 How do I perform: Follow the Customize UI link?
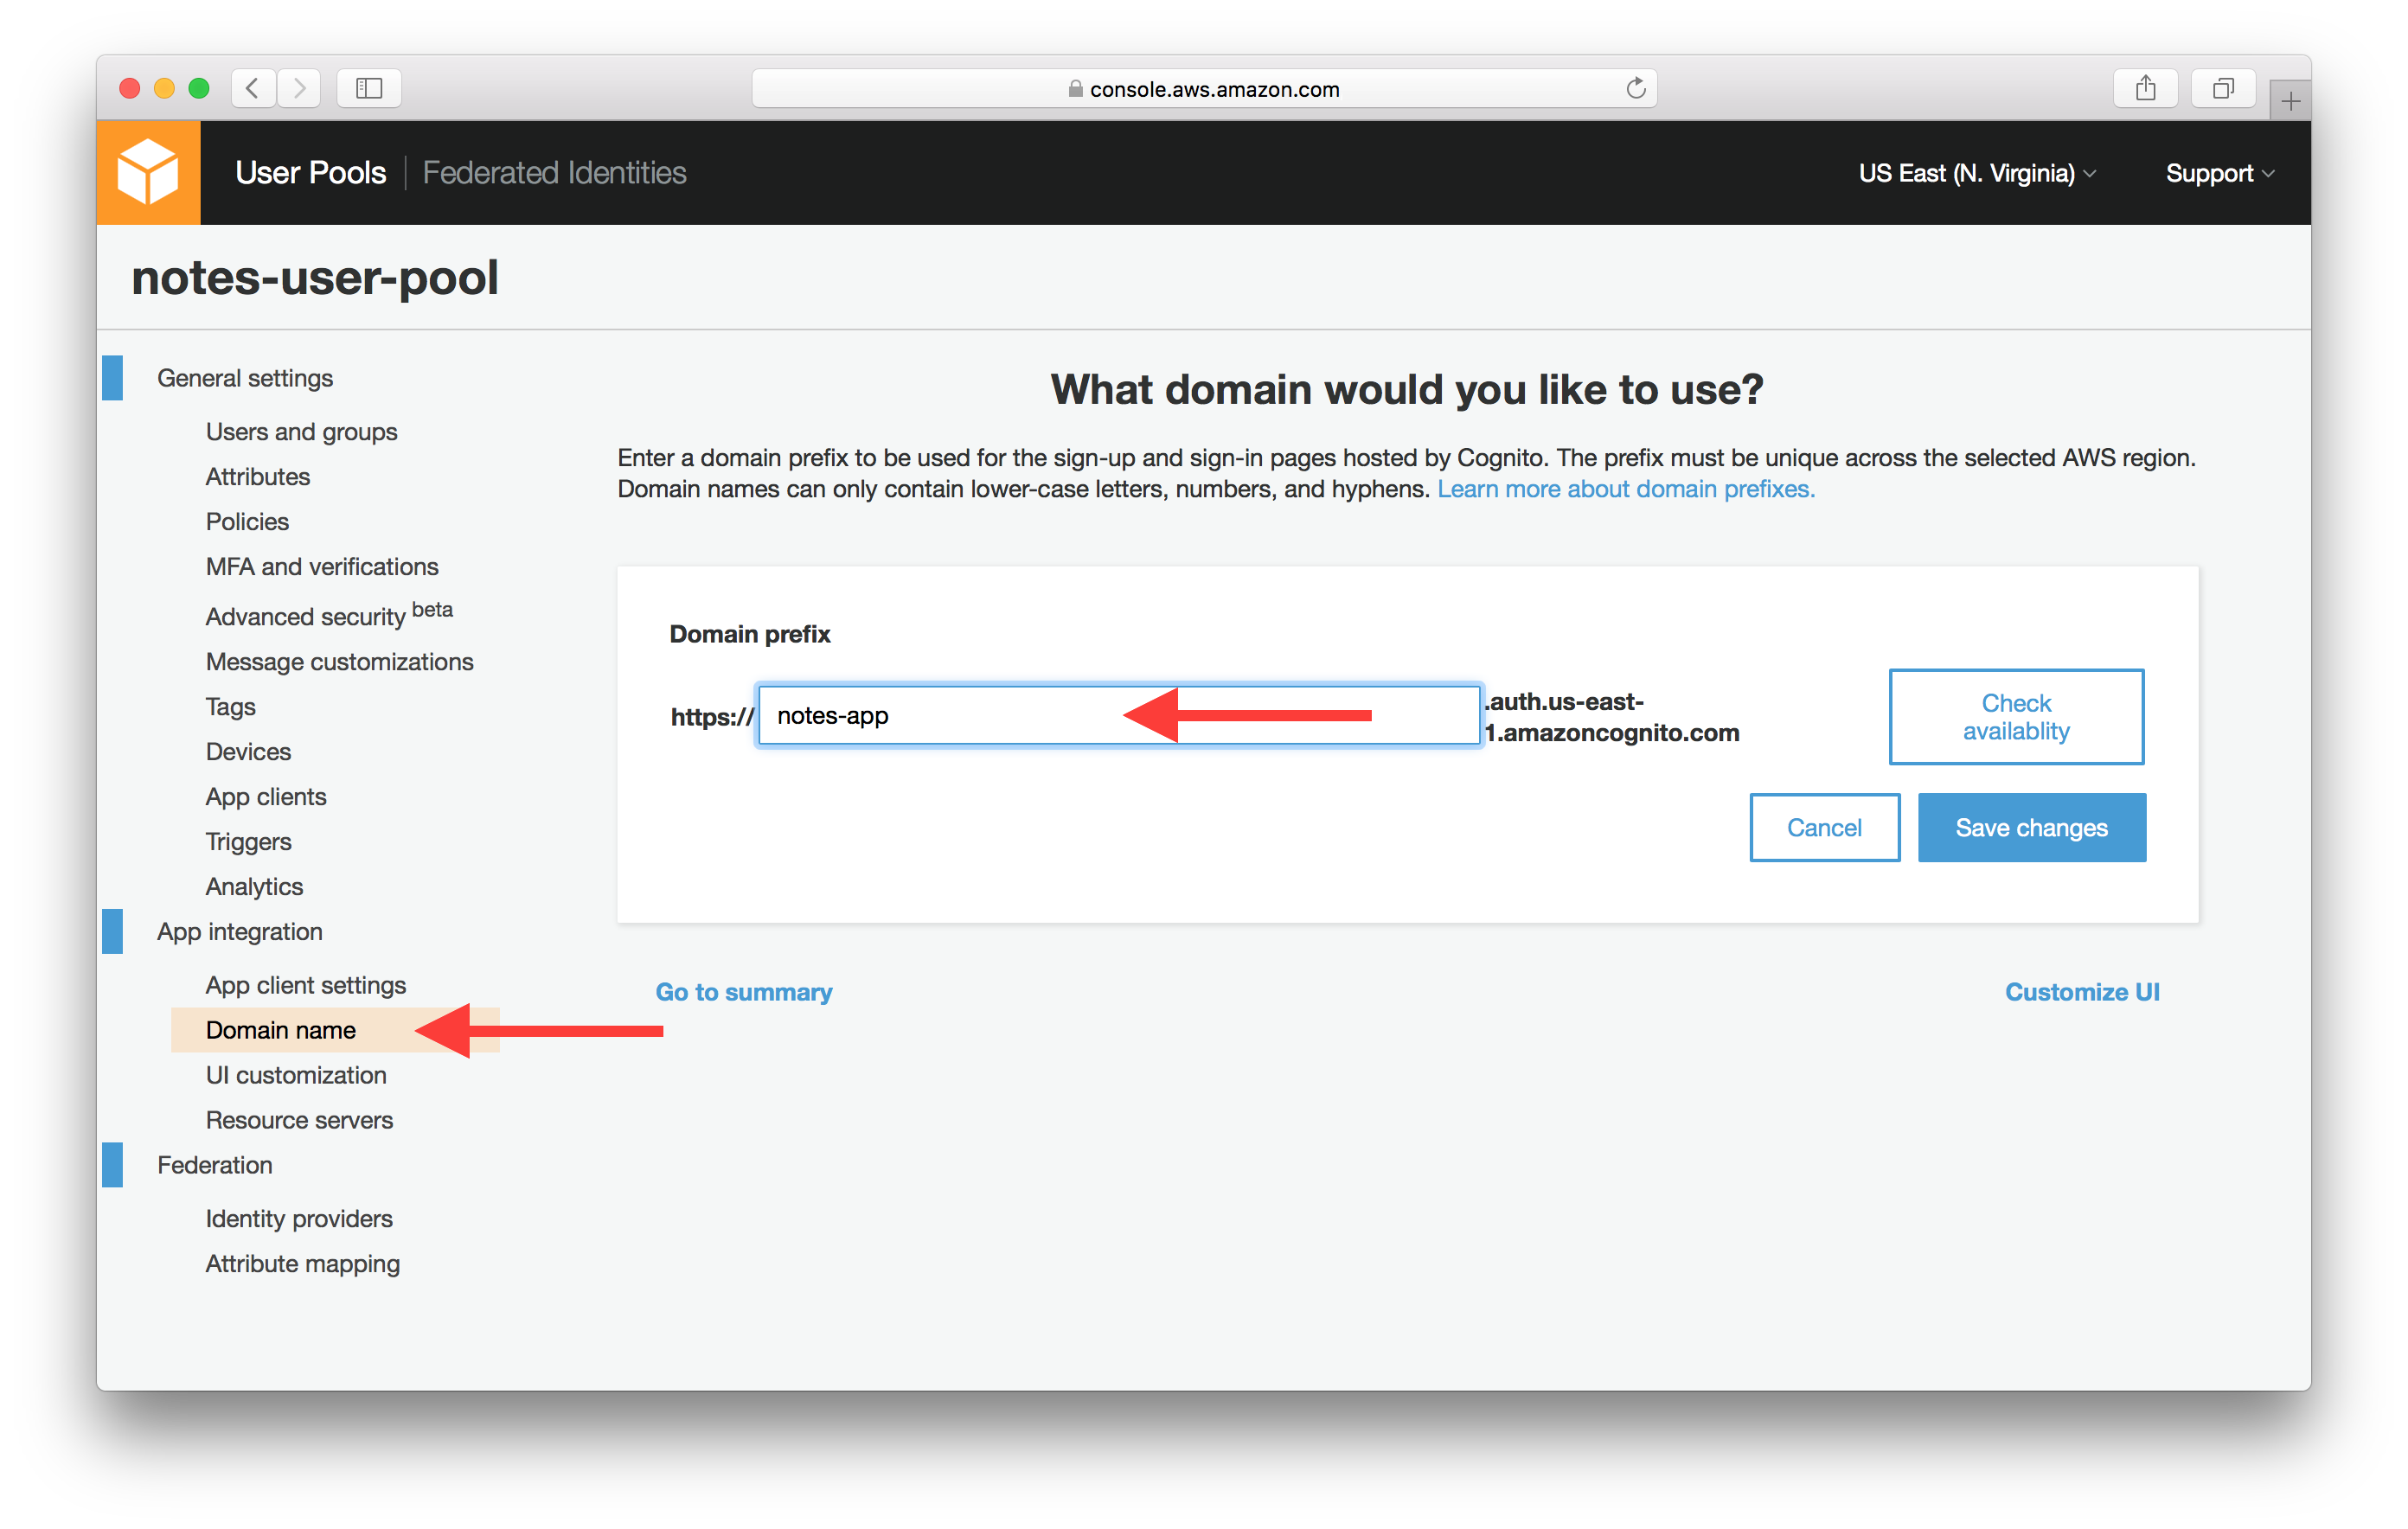pyautogui.click(x=2081, y=992)
